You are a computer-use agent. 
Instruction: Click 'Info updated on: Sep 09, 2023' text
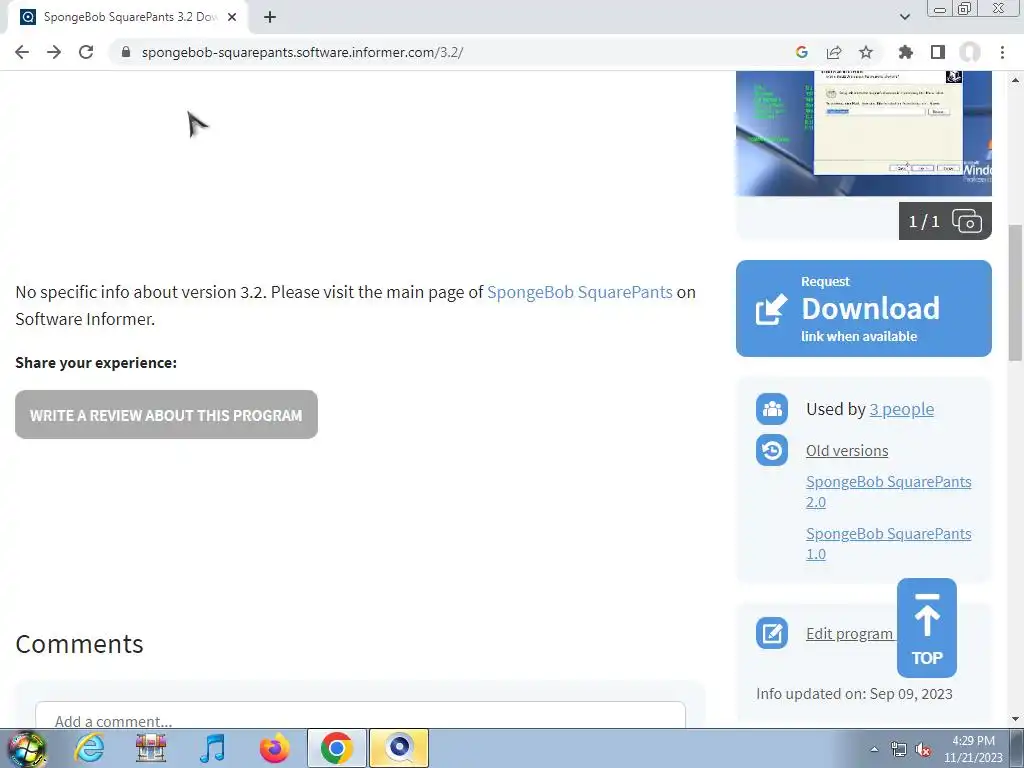(854, 694)
